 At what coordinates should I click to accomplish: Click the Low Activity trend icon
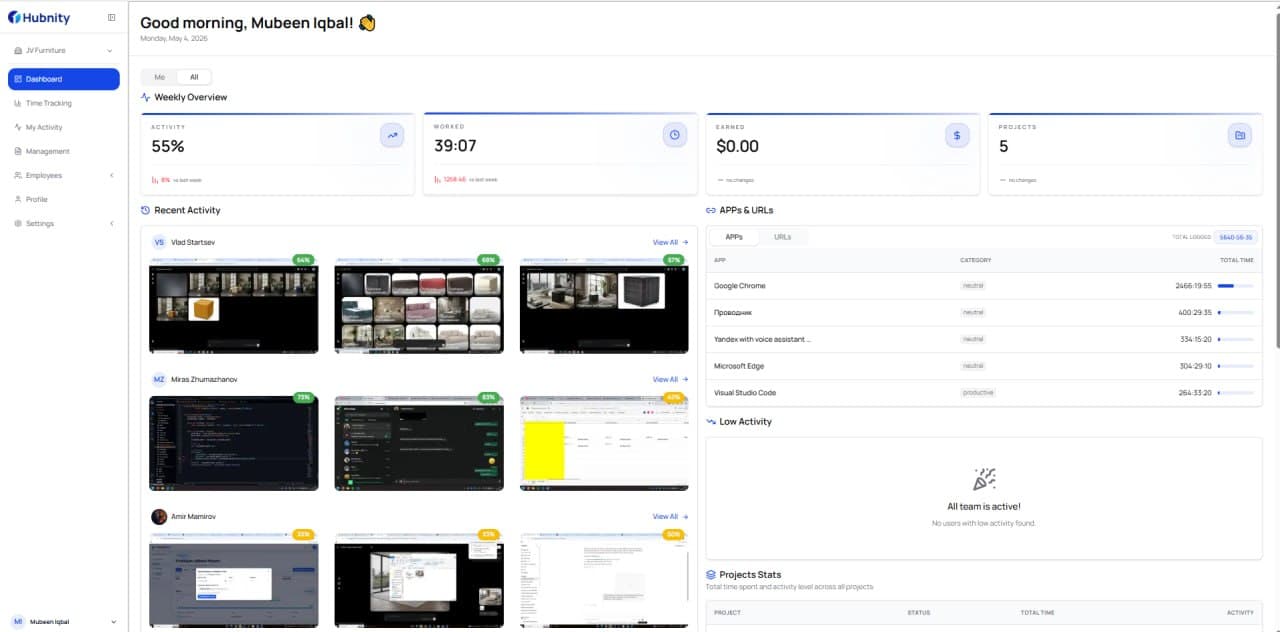[711, 421]
